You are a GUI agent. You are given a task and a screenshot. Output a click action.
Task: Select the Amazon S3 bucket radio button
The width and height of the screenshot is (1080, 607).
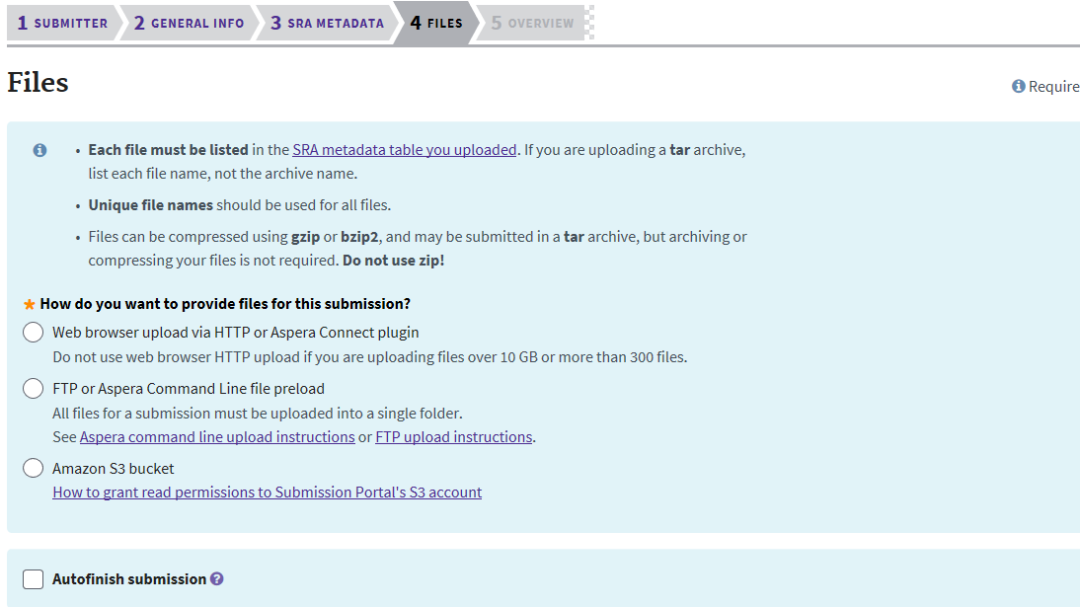33,468
